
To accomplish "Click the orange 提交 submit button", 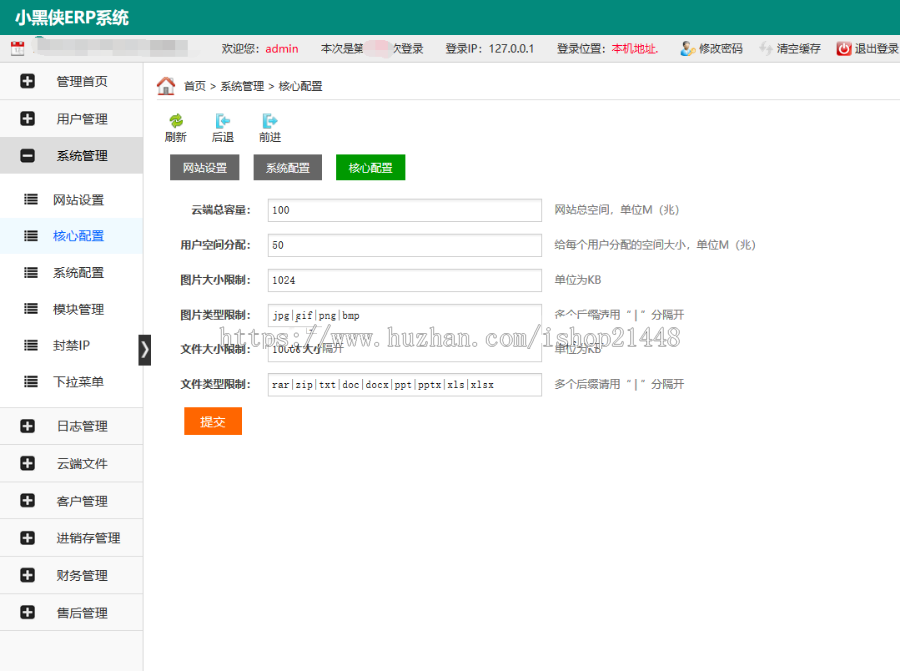I will pos(213,421).
